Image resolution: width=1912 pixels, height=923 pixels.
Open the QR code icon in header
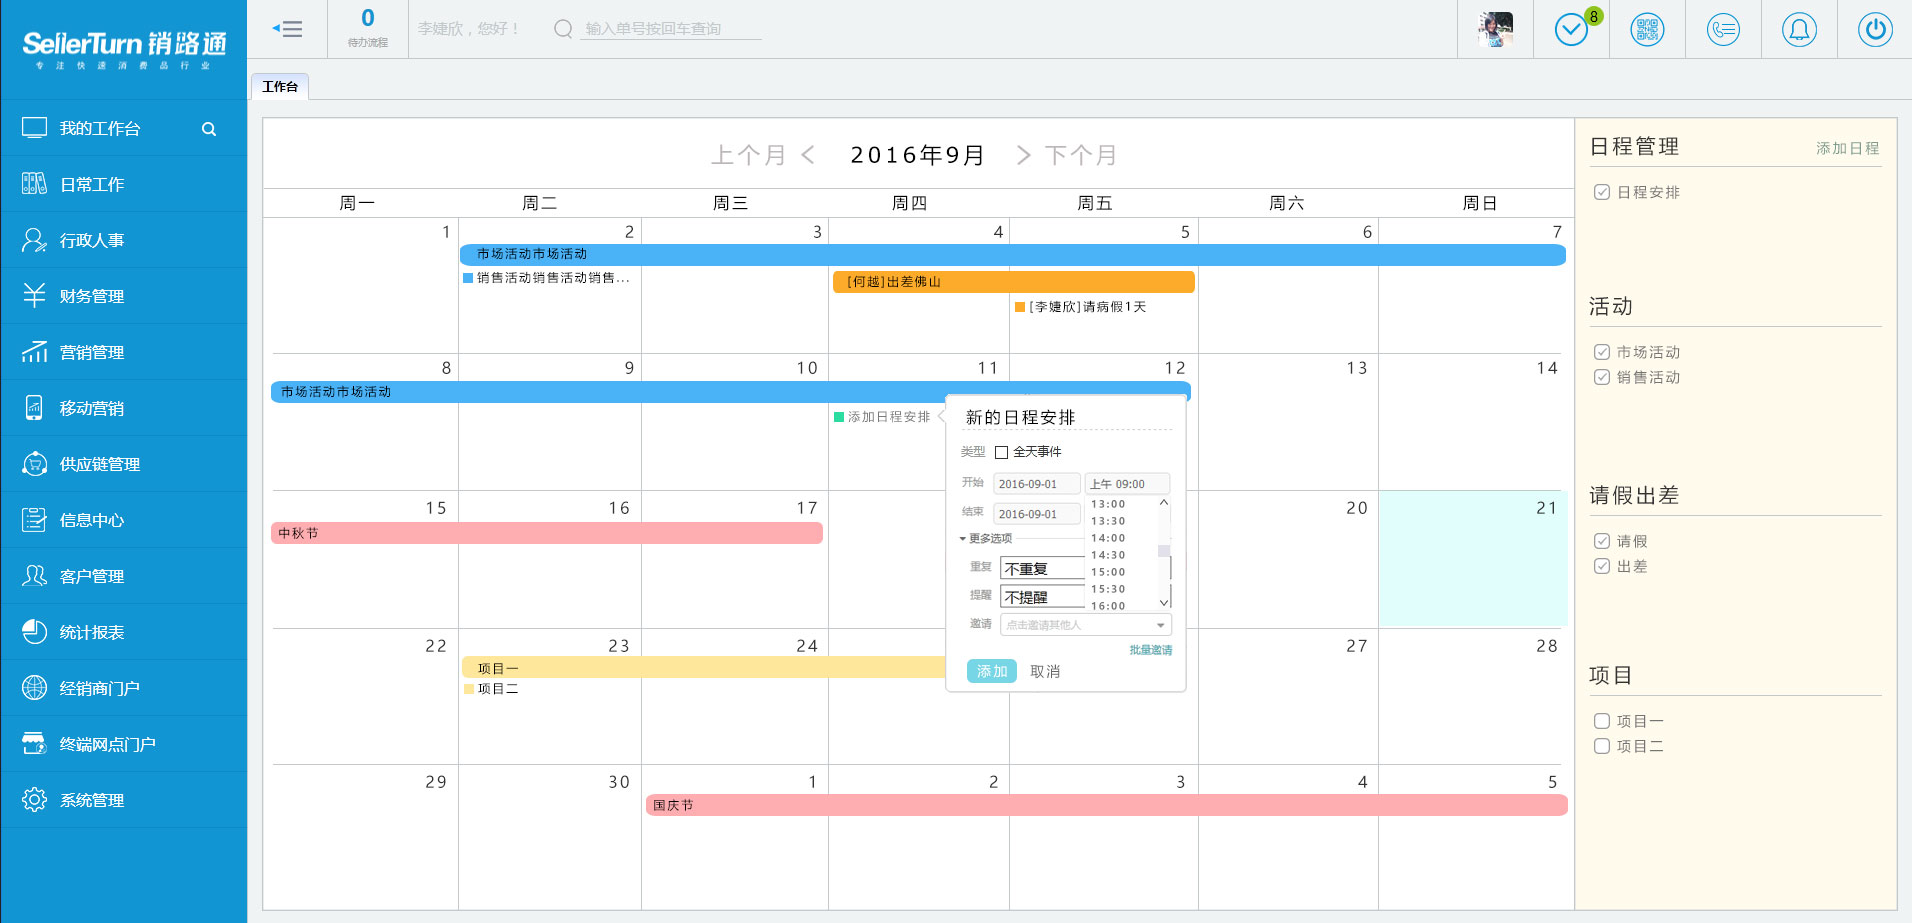pyautogui.click(x=1648, y=29)
